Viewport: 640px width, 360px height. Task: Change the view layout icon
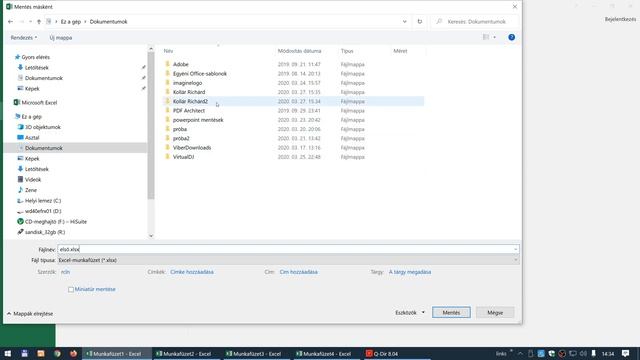pyautogui.click(x=486, y=37)
